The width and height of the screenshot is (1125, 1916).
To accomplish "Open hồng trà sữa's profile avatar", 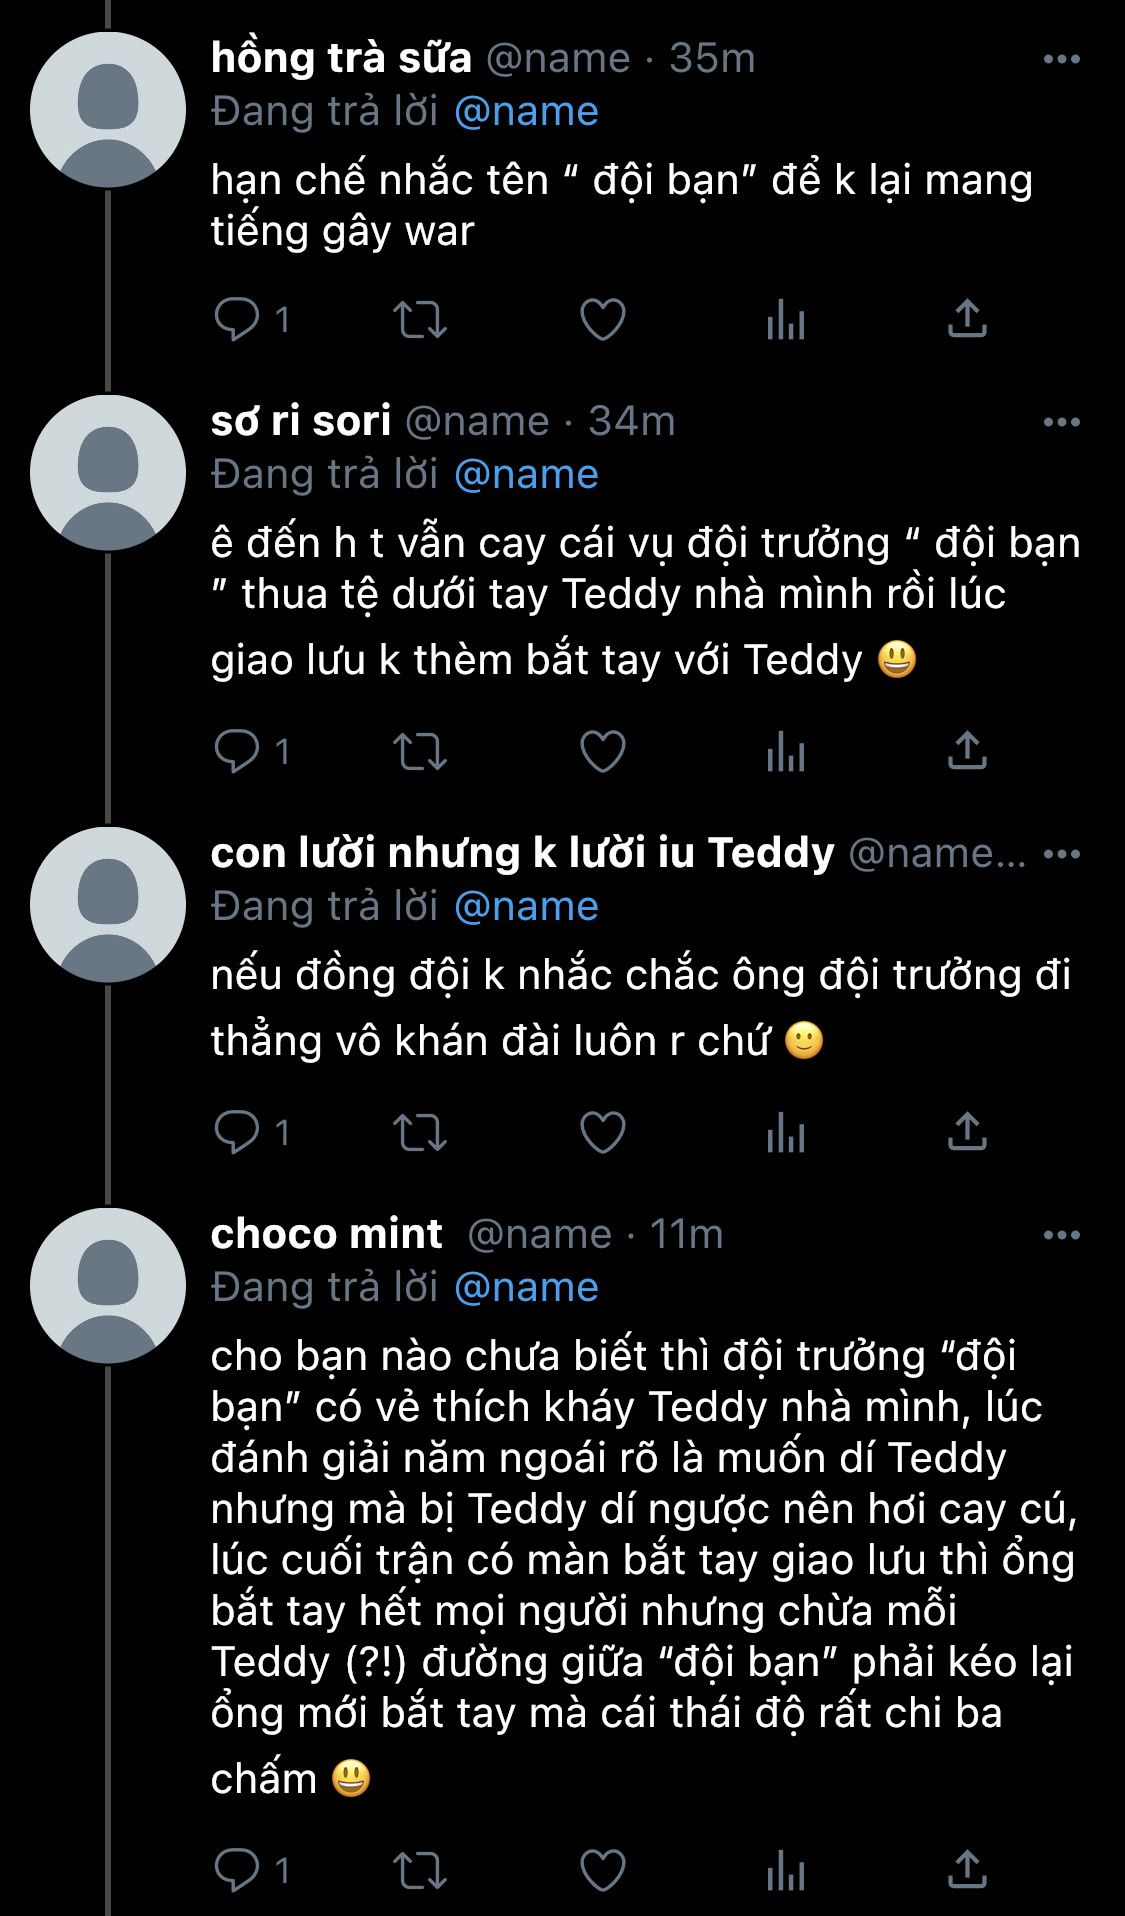I will (108, 110).
